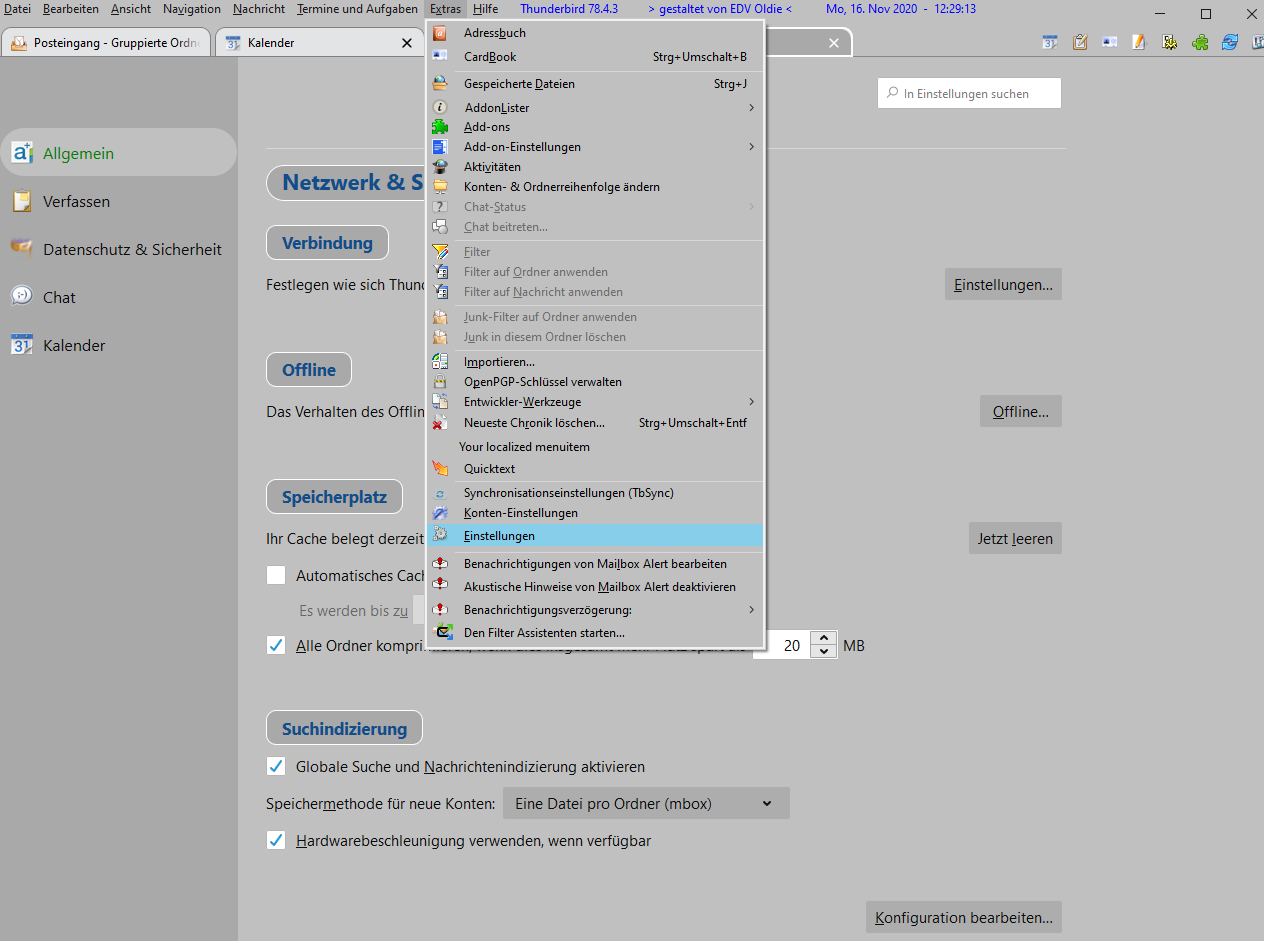Viewport: 1264px width, 941px height.
Task: Open the Datei menu
Action: (18, 9)
